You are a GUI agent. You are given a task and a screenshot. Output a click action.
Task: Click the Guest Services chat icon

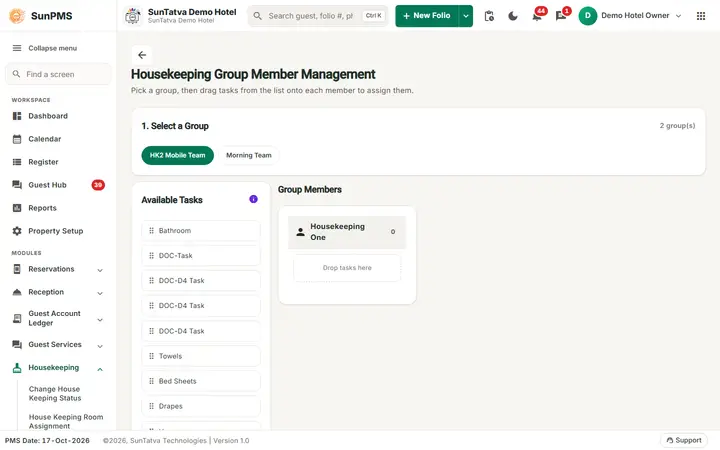point(17,344)
